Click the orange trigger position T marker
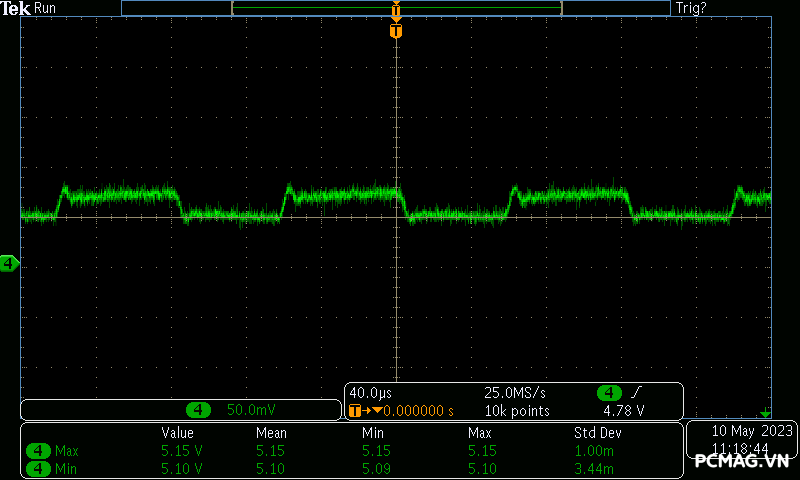The image size is (800, 480). (x=396, y=31)
